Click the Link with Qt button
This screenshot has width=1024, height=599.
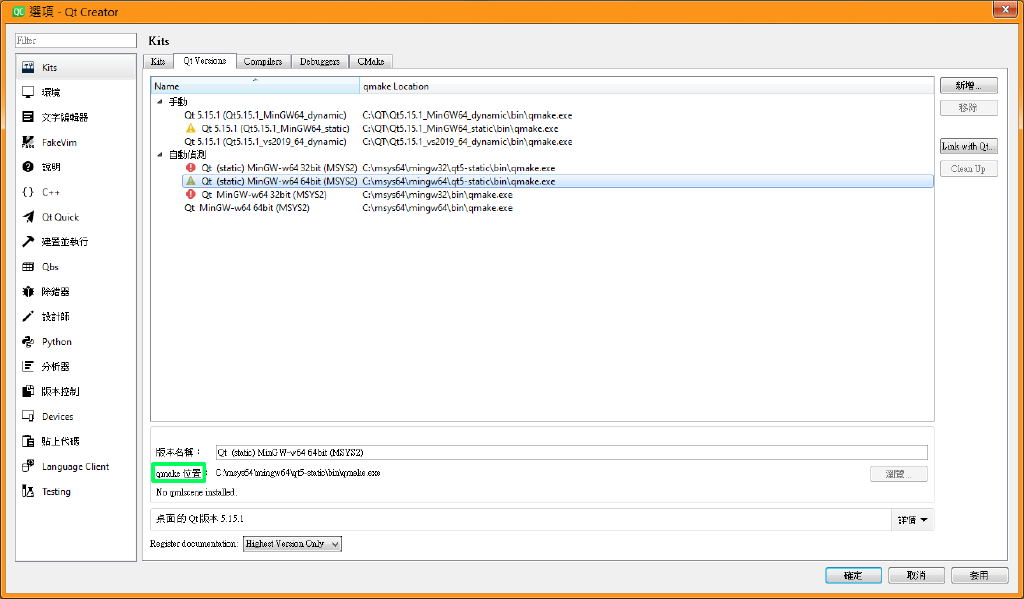point(968,146)
